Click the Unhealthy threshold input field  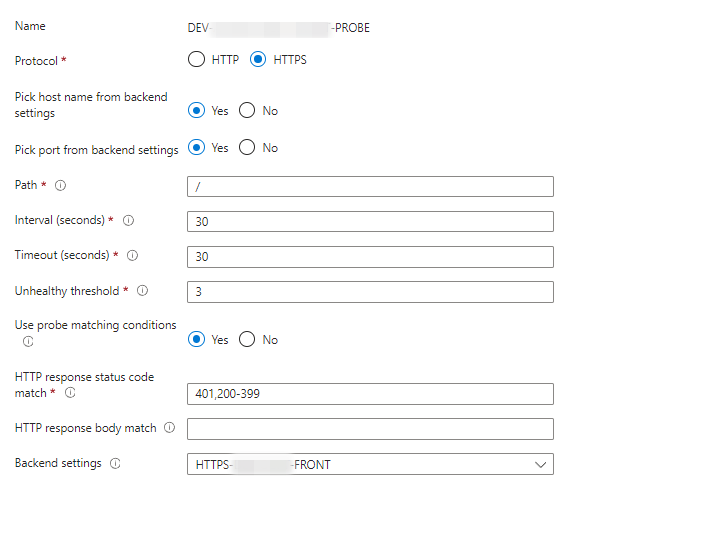click(x=370, y=292)
